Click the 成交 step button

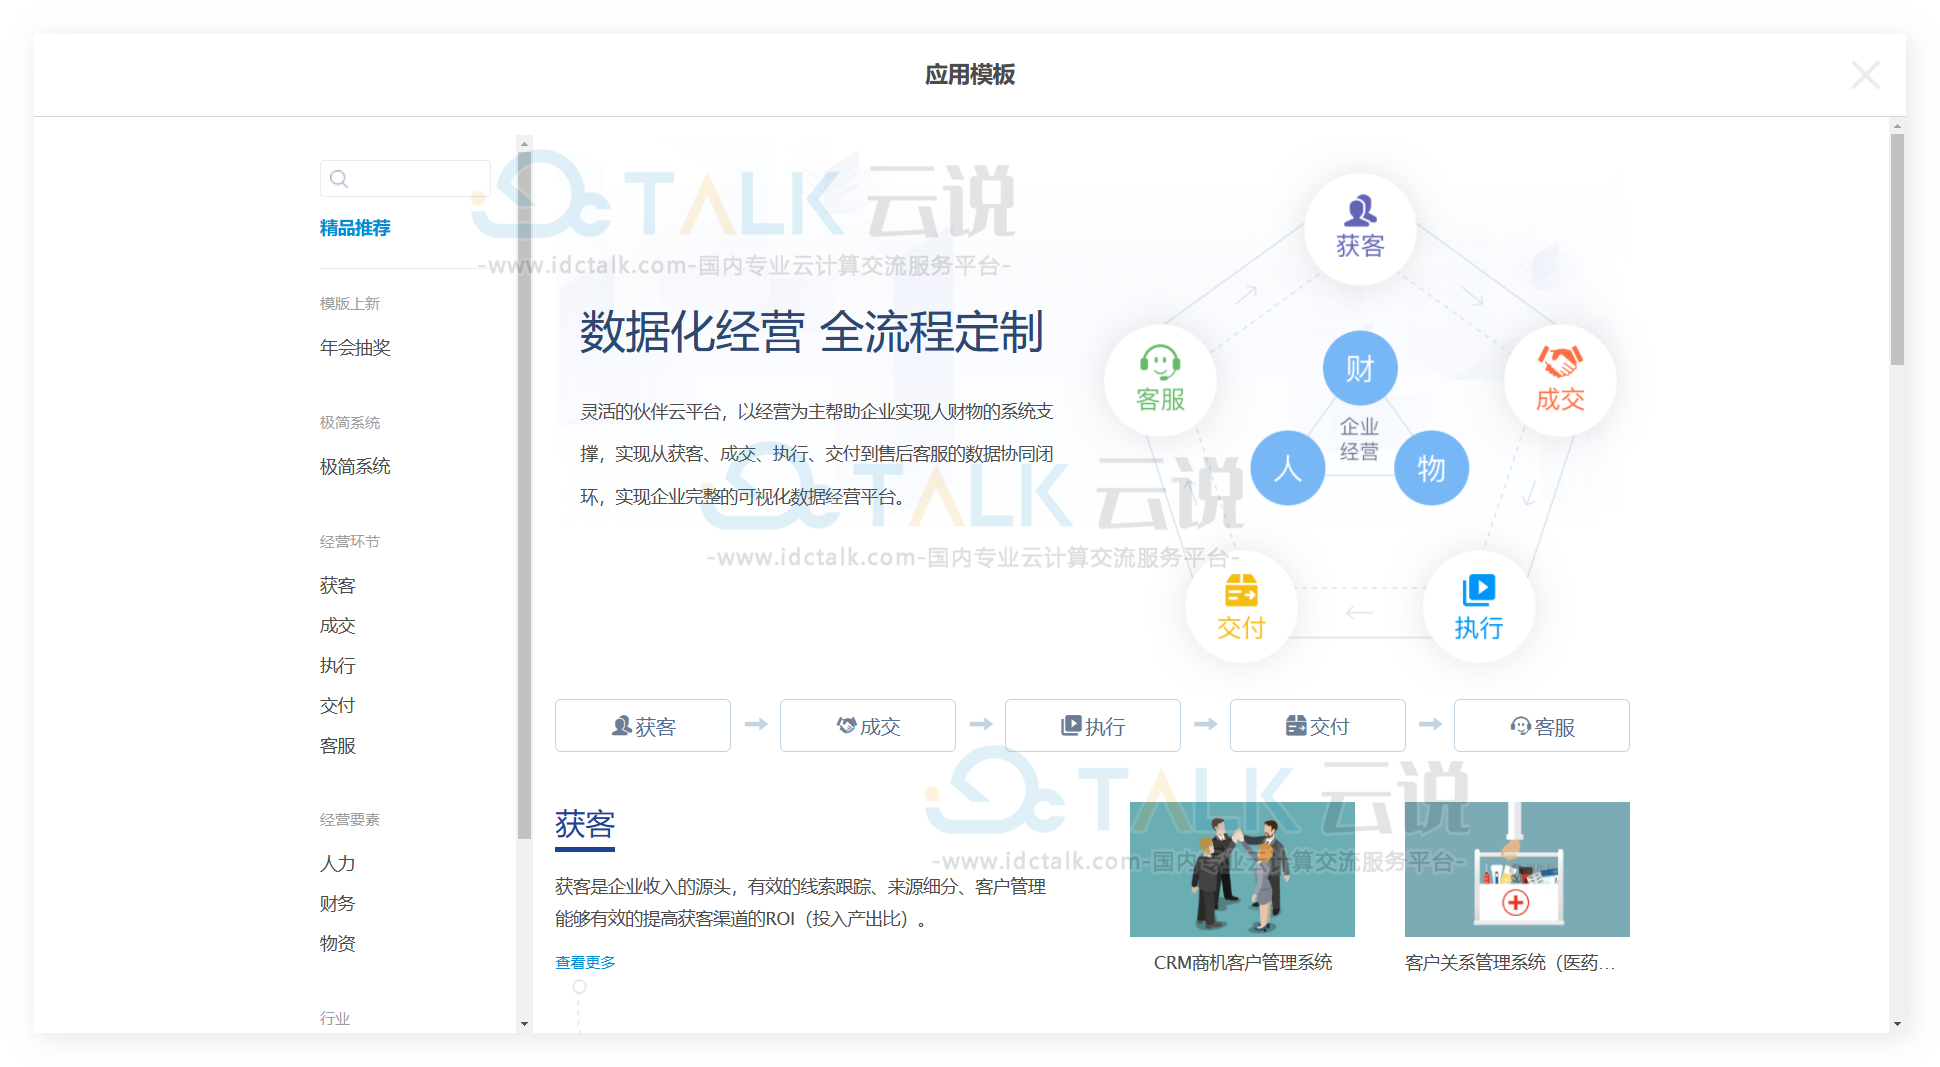tap(868, 726)
